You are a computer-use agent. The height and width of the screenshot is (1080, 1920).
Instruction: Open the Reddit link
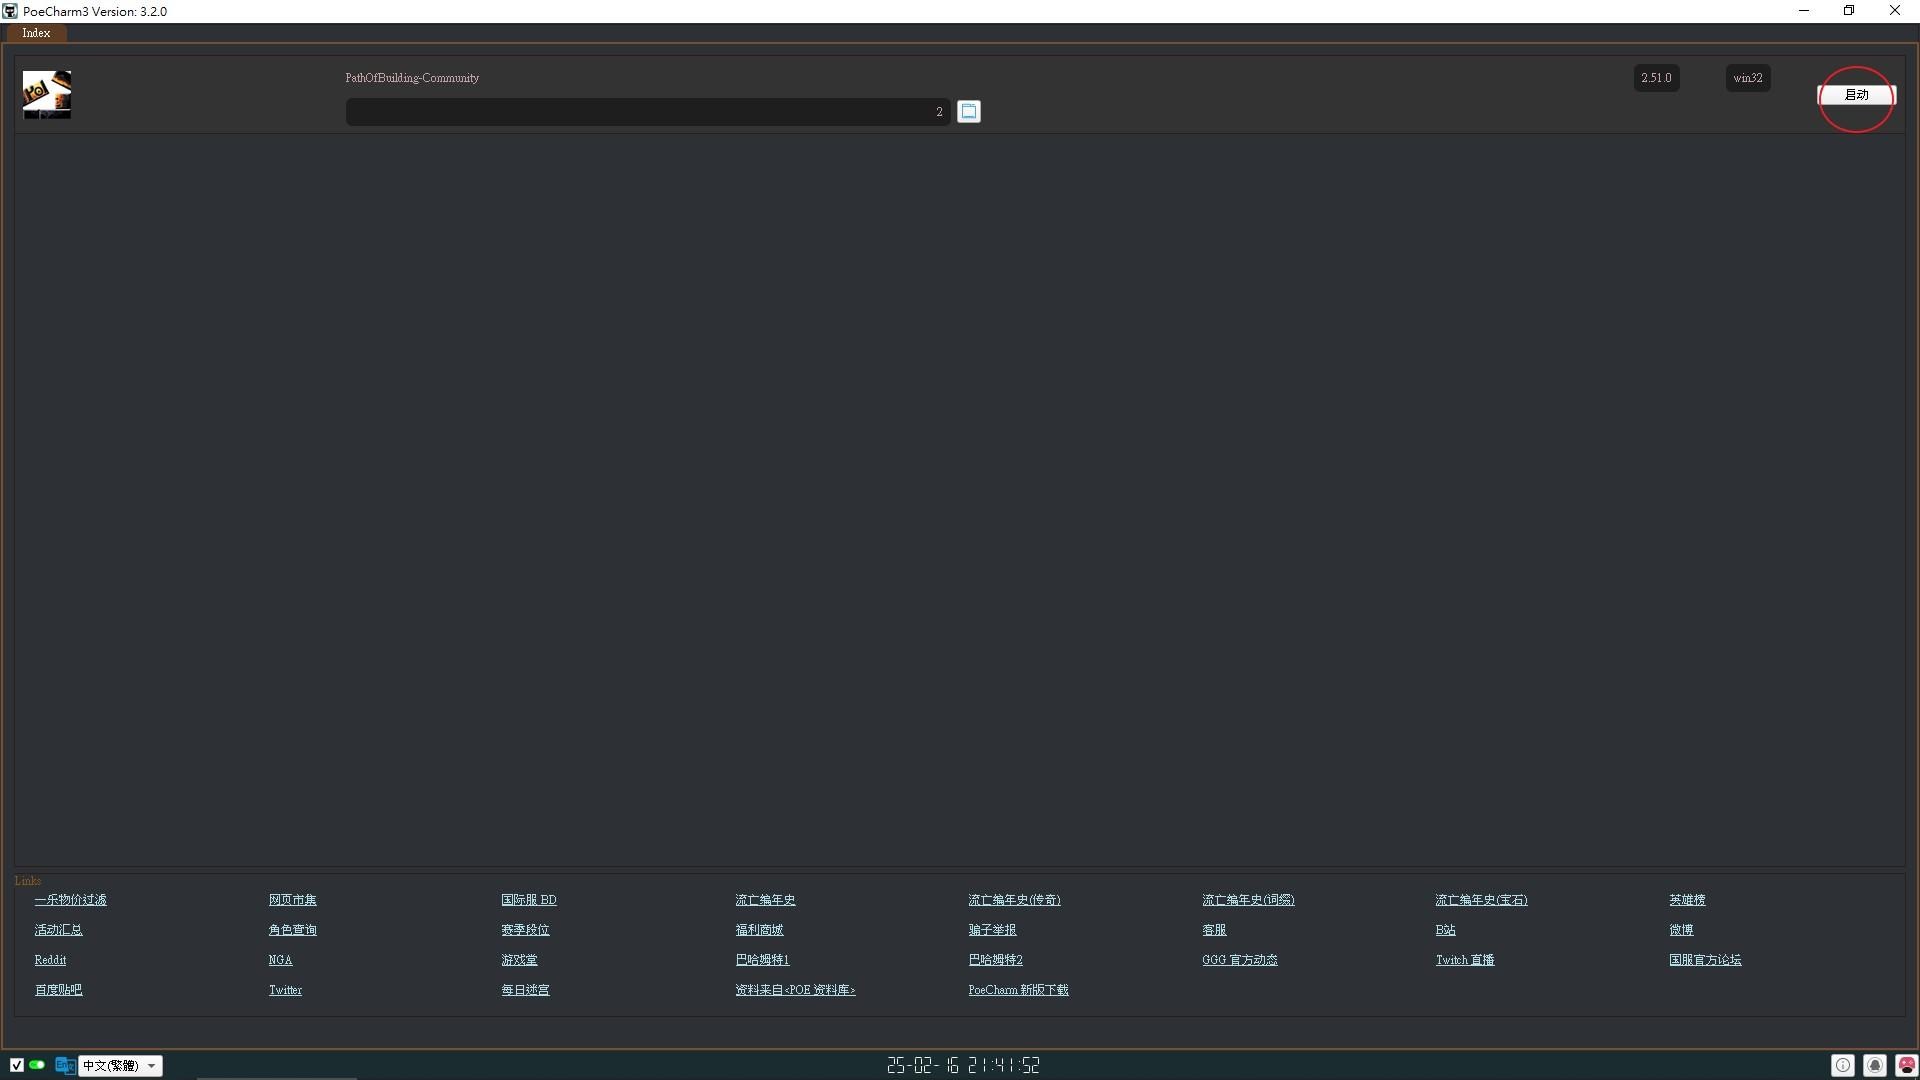(50, 960)
